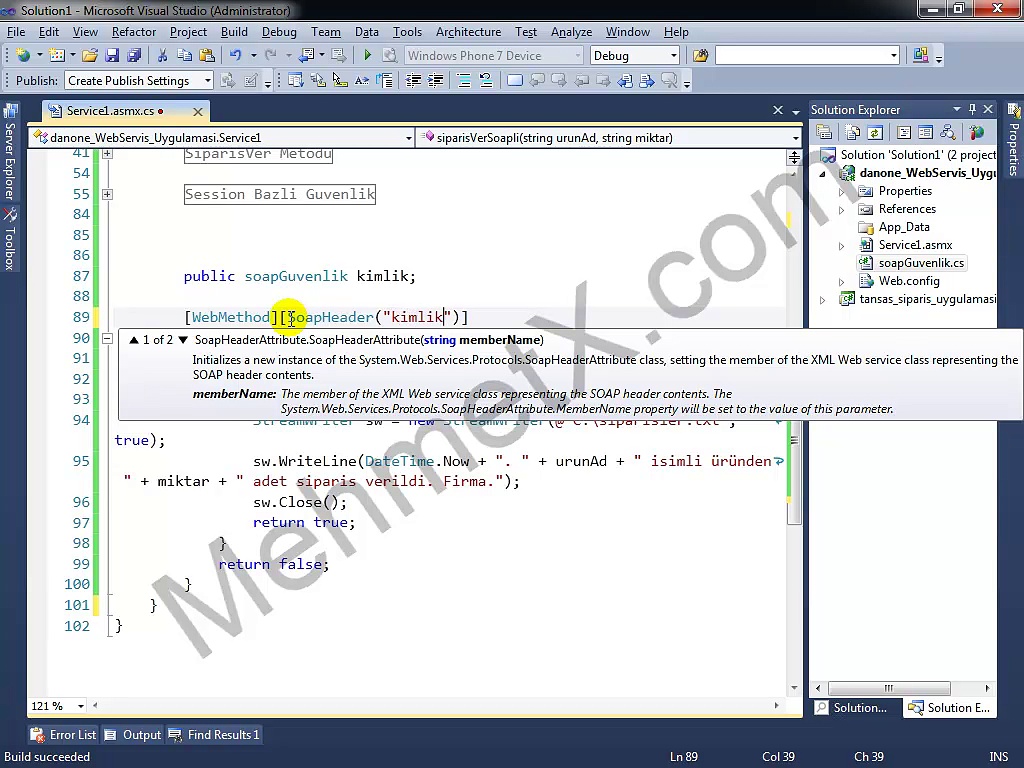The image size is (1024, 768).
Task: Select the App_Data folder in Solution Explorer
Action: (904, 227)
